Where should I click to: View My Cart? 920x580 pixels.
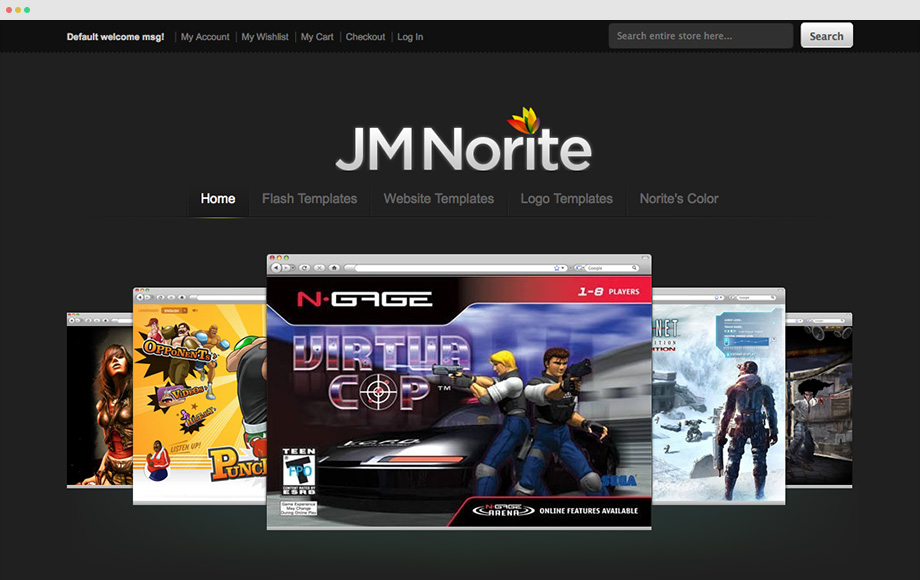click(317, 37)
